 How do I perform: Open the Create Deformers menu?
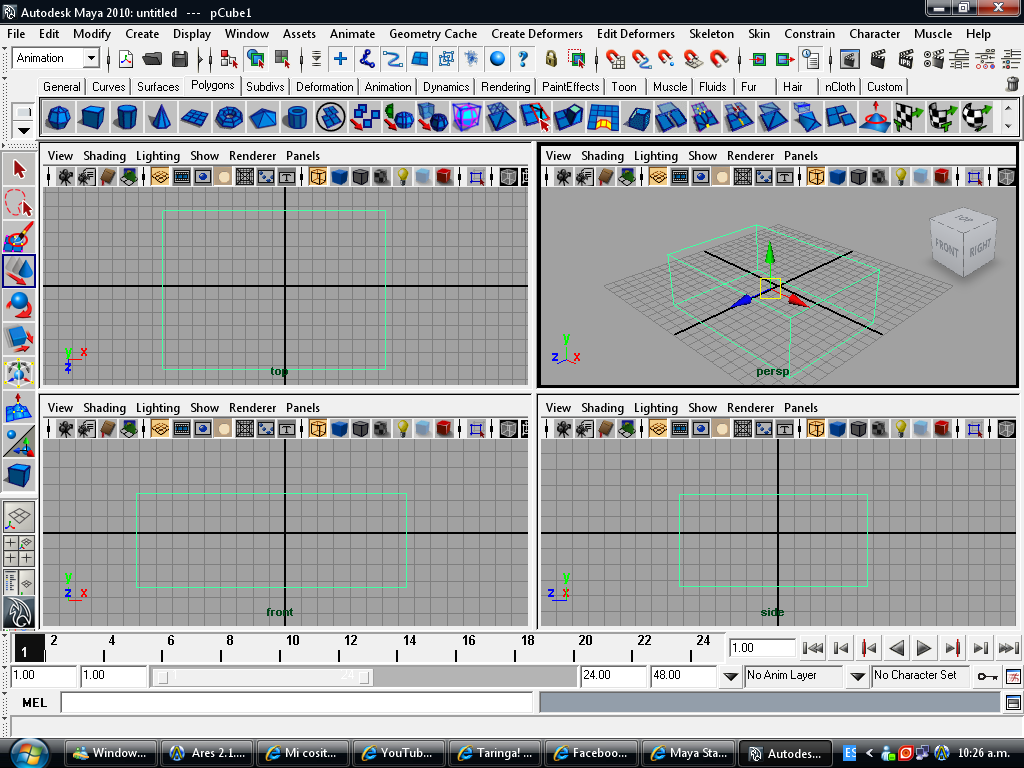click(536, 33)
